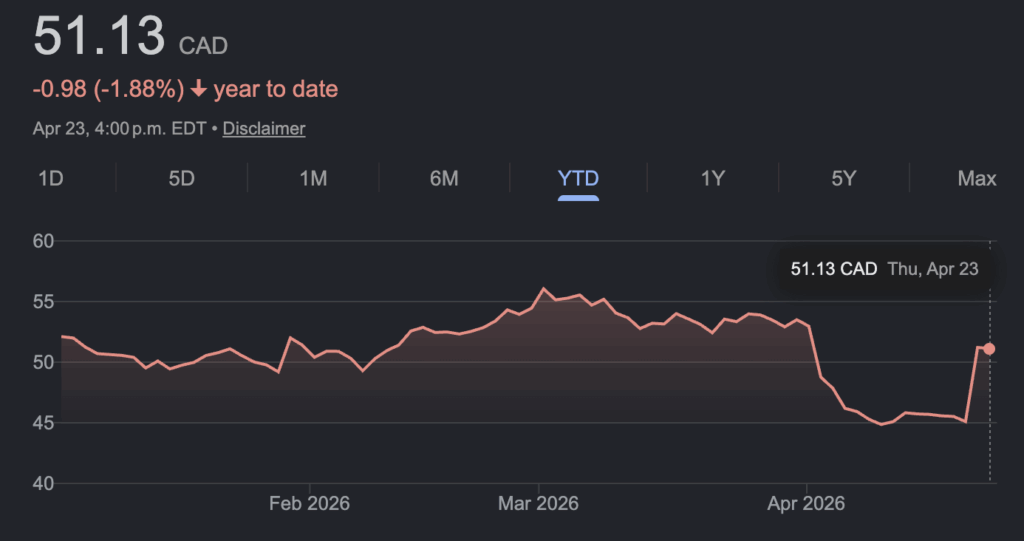Open the Disclaimer link
This screenshot has width=1024, height=541.
(x=264, y=129)
